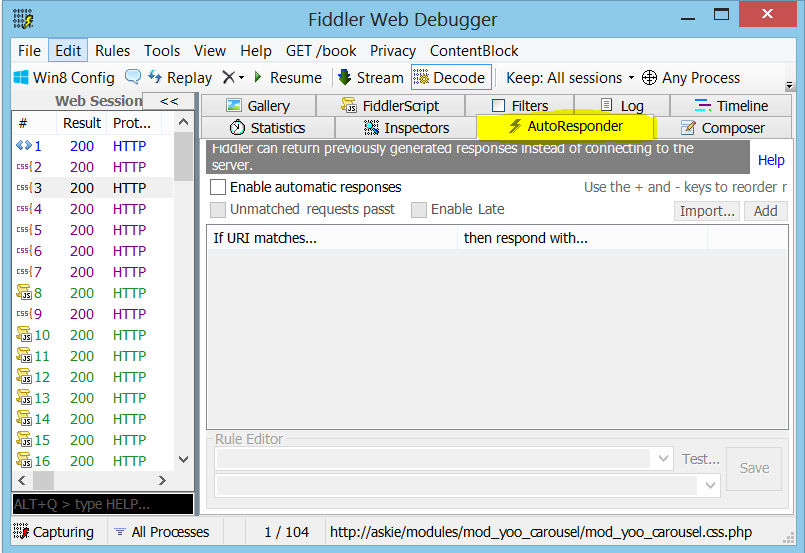Screen dimensions: 805x553
Task: Select session row 3
Action: pos(93,188)
